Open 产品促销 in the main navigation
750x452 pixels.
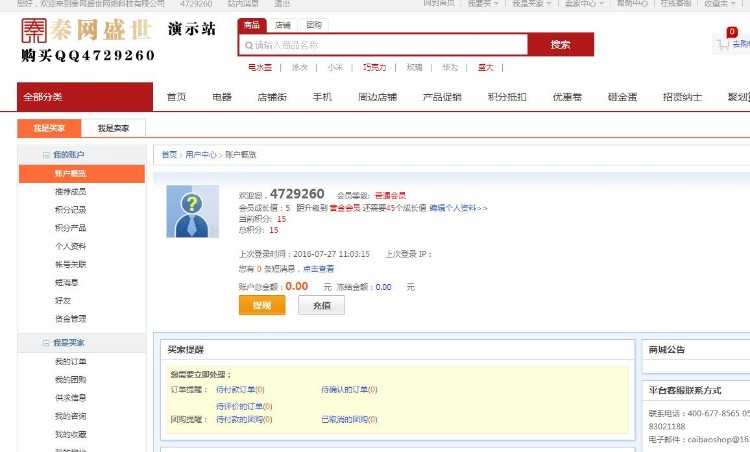coord(442,97)
